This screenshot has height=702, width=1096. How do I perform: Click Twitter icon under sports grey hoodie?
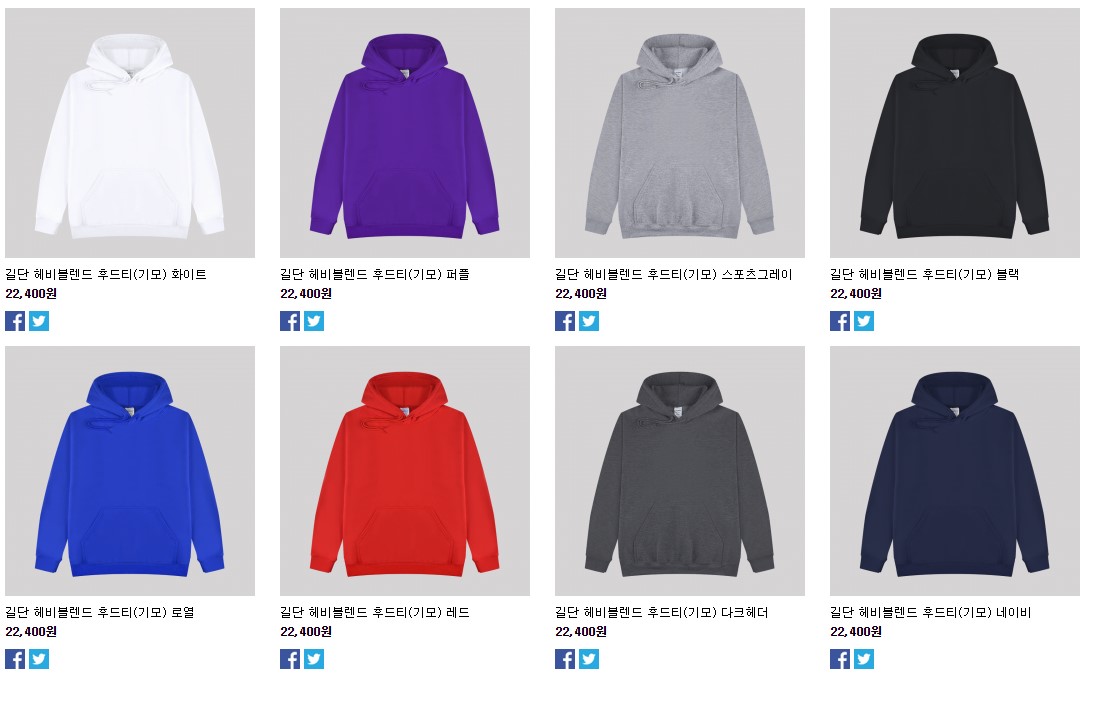tap(589, 321)
